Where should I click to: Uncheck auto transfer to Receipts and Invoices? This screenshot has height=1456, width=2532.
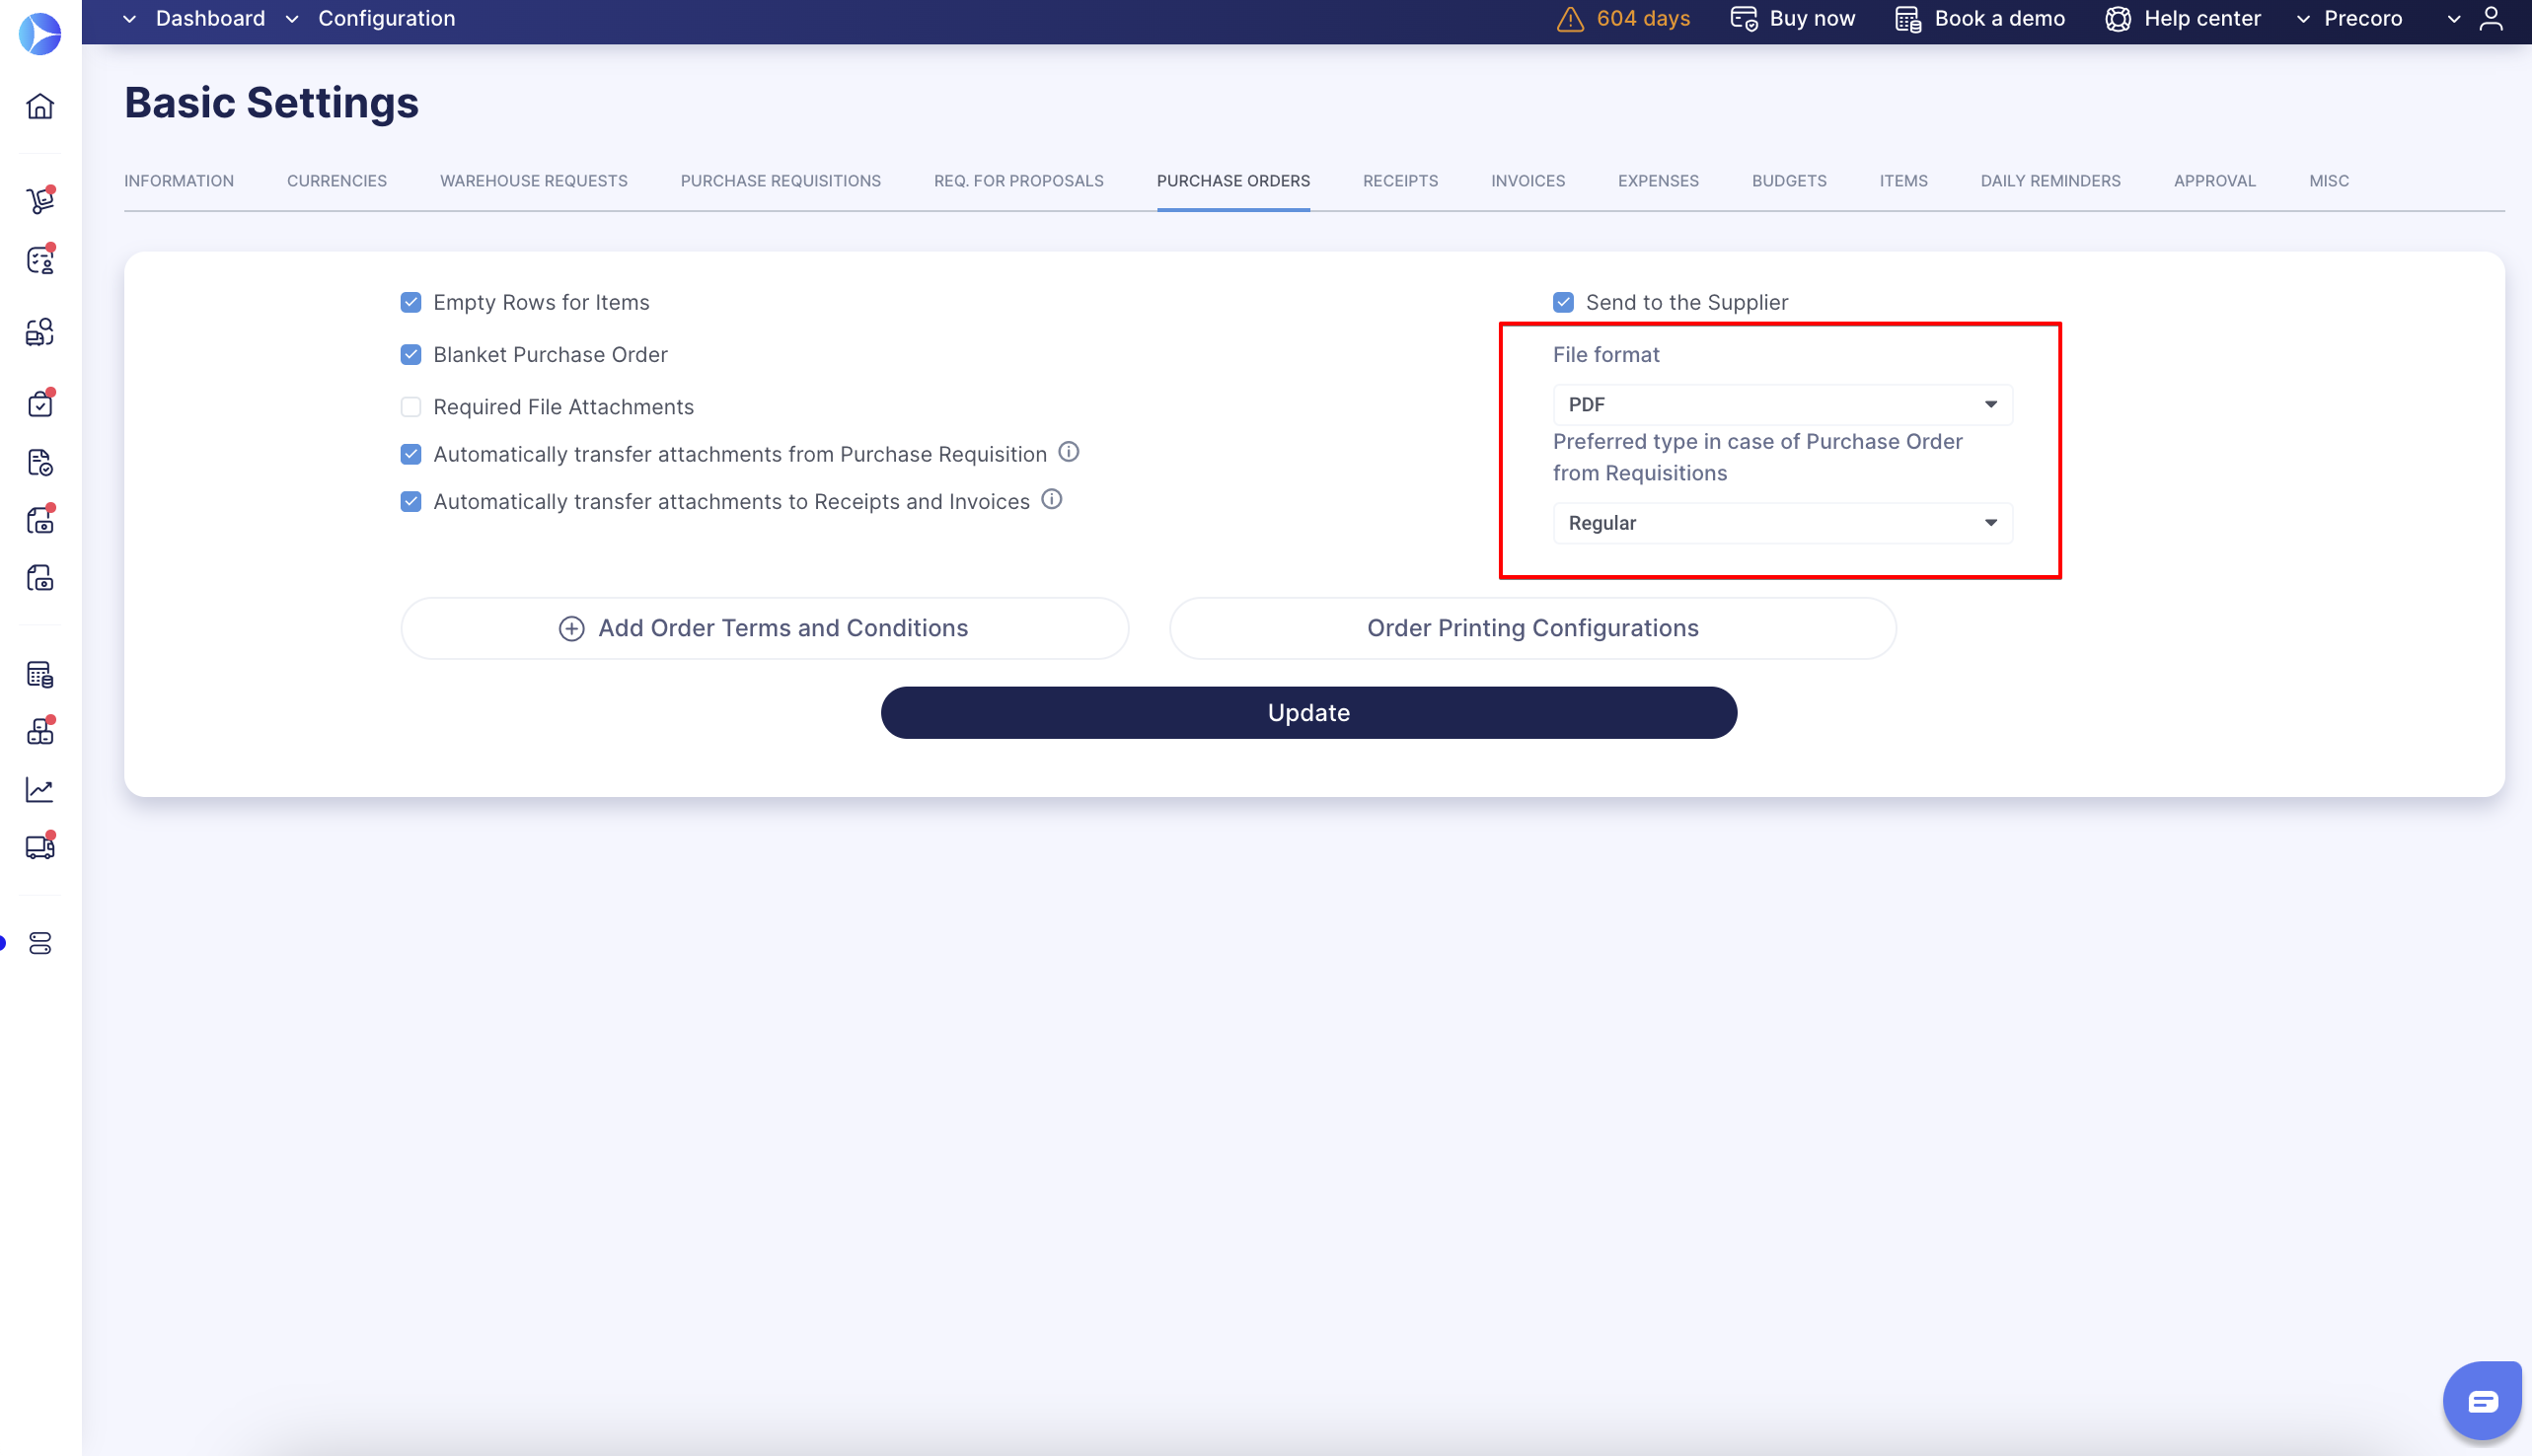tap(411, 501)
